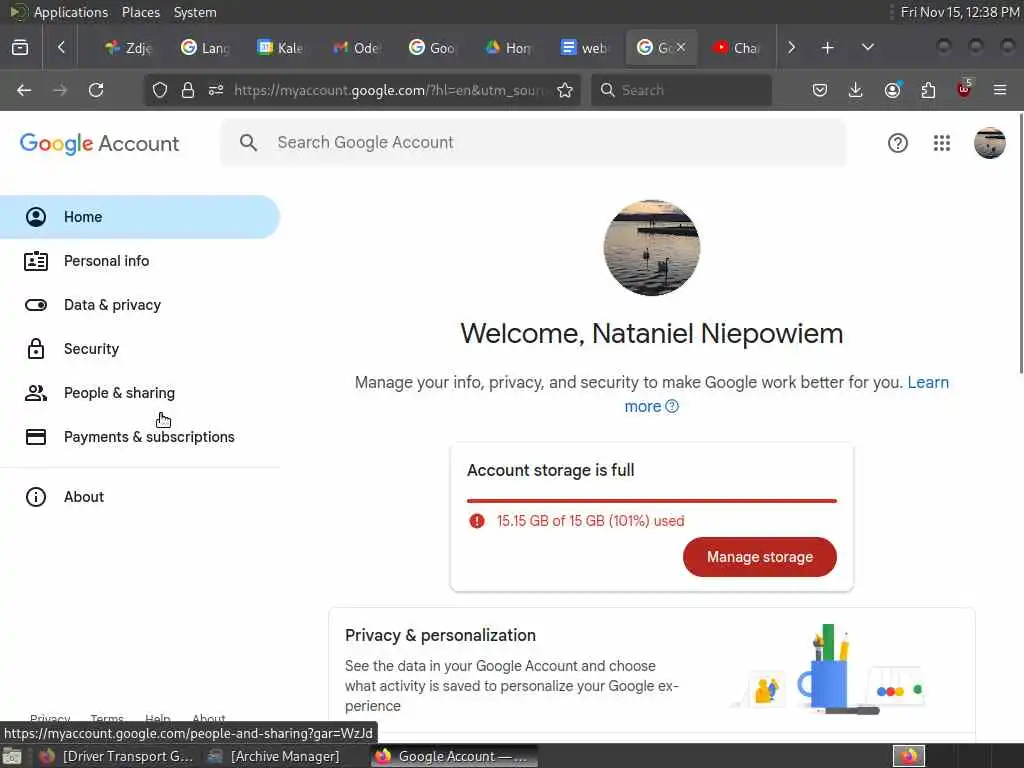The height and width of the screenshot is (768, 1024).
Task: Change the large profile picture
Action: (x=652, y=248)
